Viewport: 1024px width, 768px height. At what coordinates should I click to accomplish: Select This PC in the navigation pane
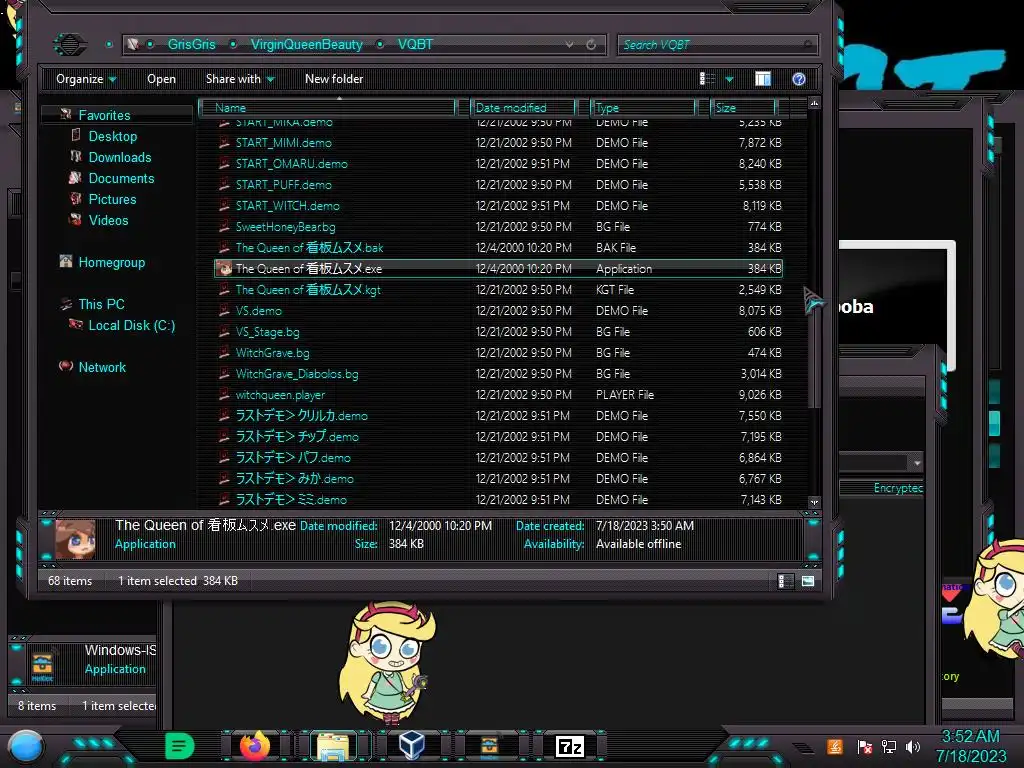101,304
